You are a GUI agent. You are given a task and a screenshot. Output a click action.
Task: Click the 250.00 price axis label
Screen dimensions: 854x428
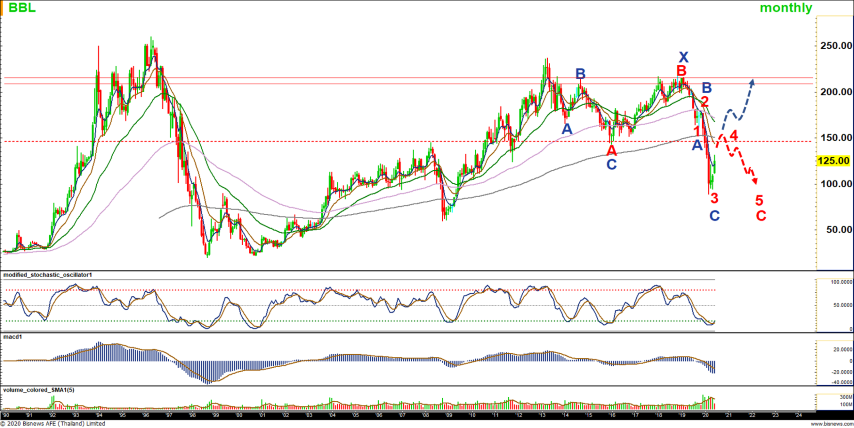(833, 46)
